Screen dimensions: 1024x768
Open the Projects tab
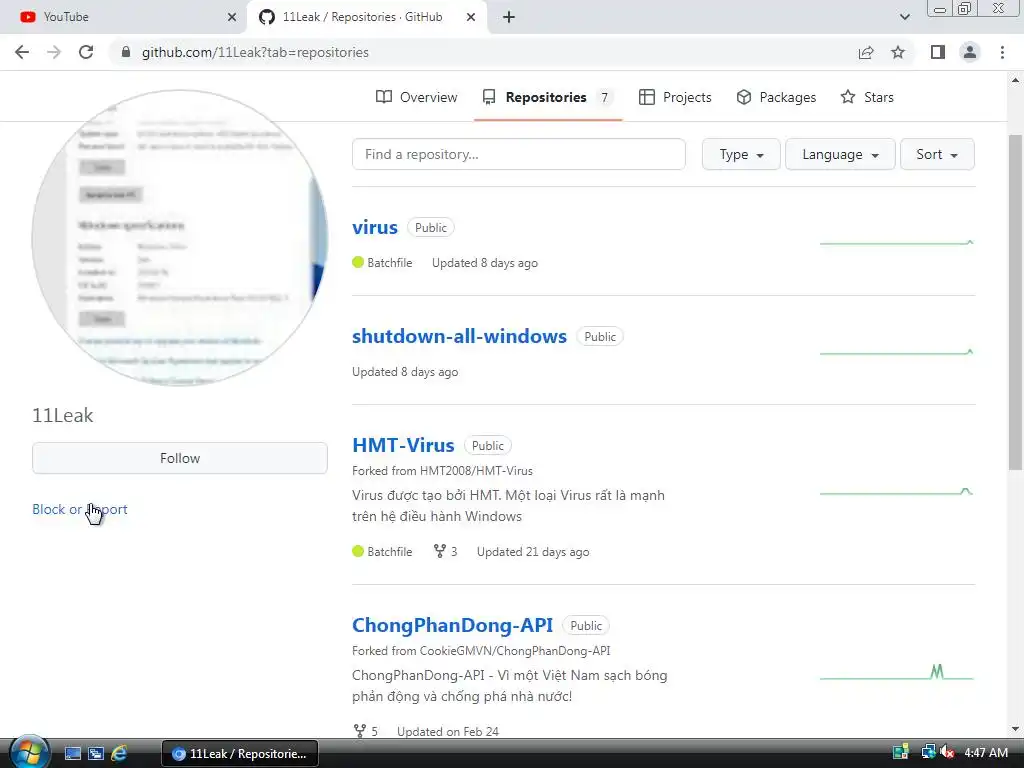675,97
